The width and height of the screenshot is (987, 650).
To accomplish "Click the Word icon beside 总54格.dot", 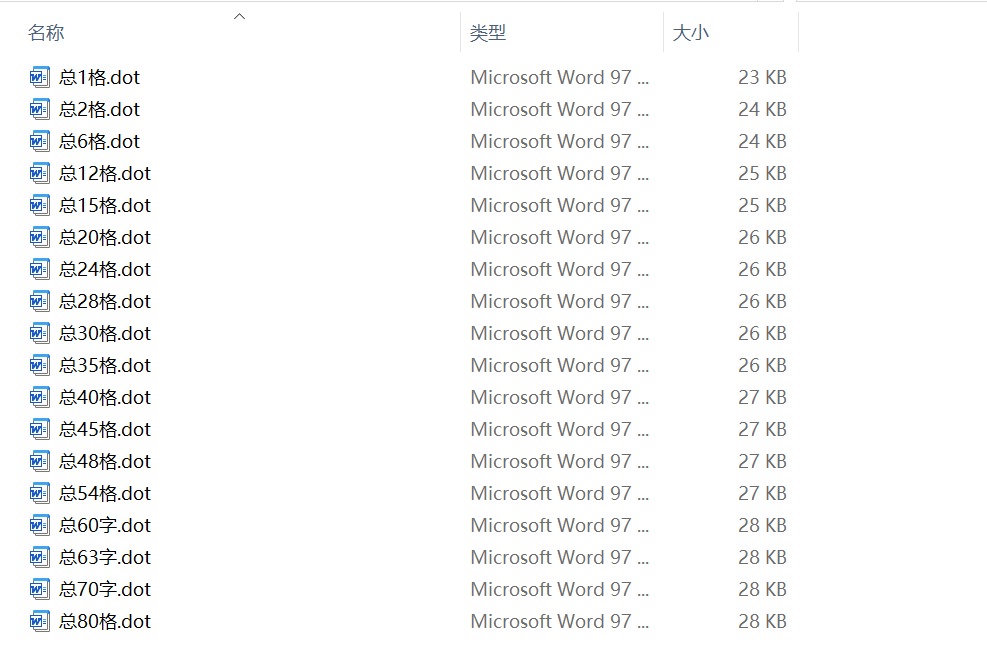I will pyautogui.click(x=39, y=494).
